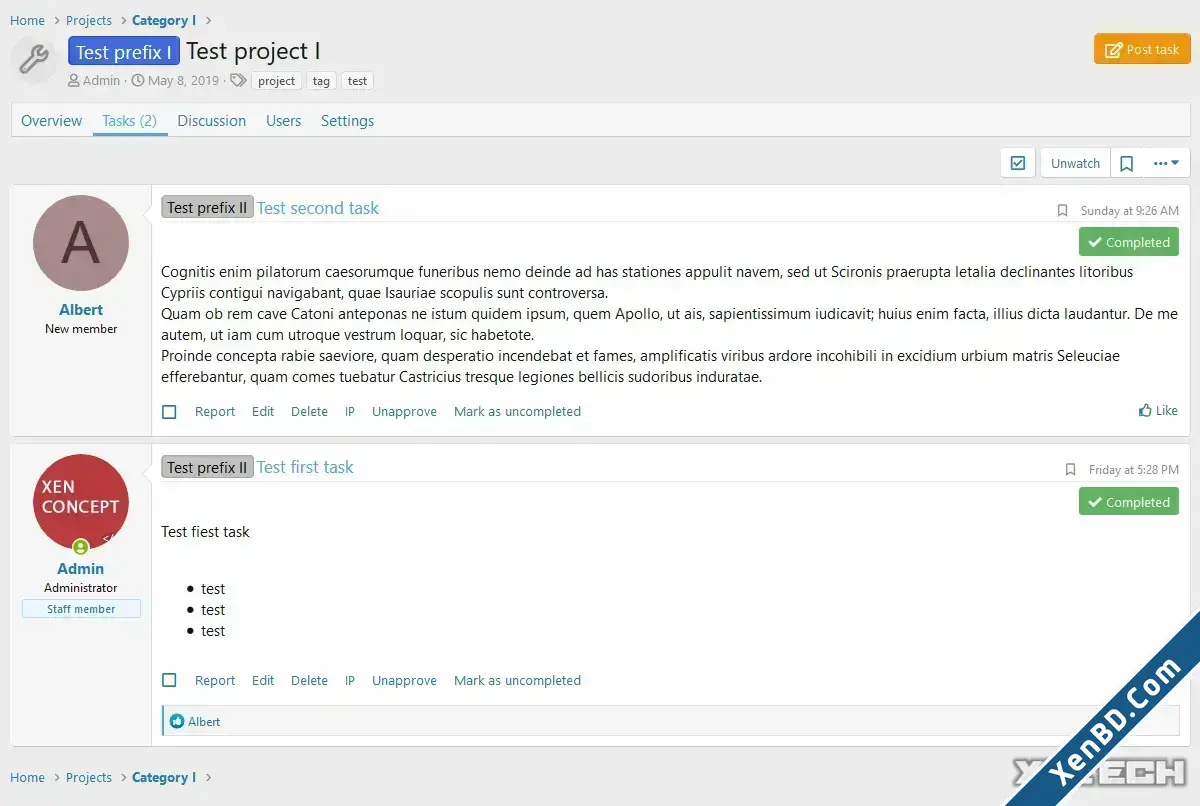1200x806 pixels.
Task: Switch to the Discussion tab
Action: [x=211, y=121]
